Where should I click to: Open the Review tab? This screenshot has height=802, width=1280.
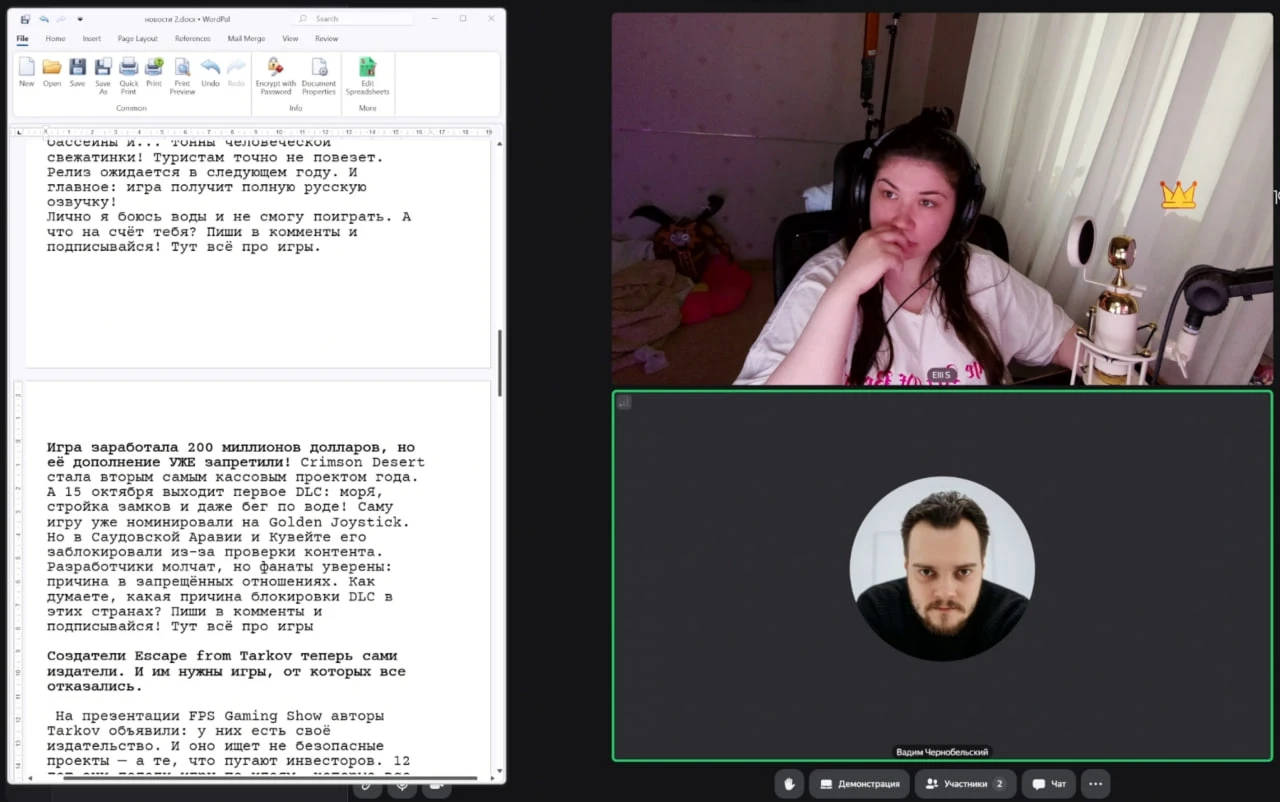pos(327,39)
